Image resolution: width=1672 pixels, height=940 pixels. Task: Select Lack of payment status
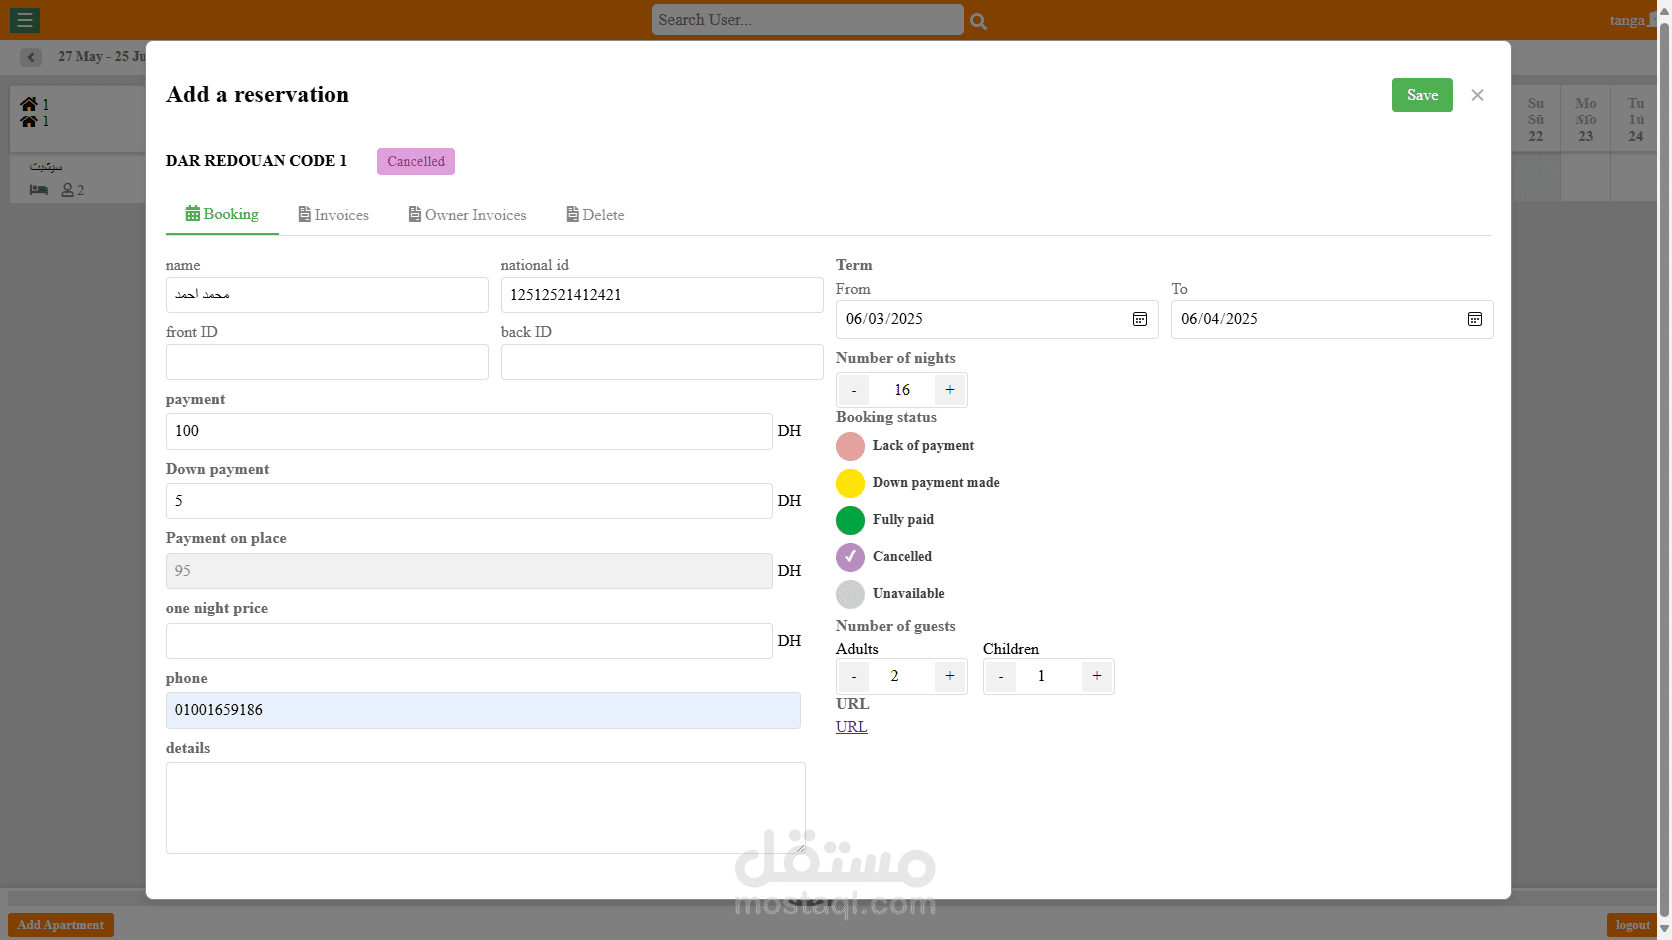tap(850, 446)
